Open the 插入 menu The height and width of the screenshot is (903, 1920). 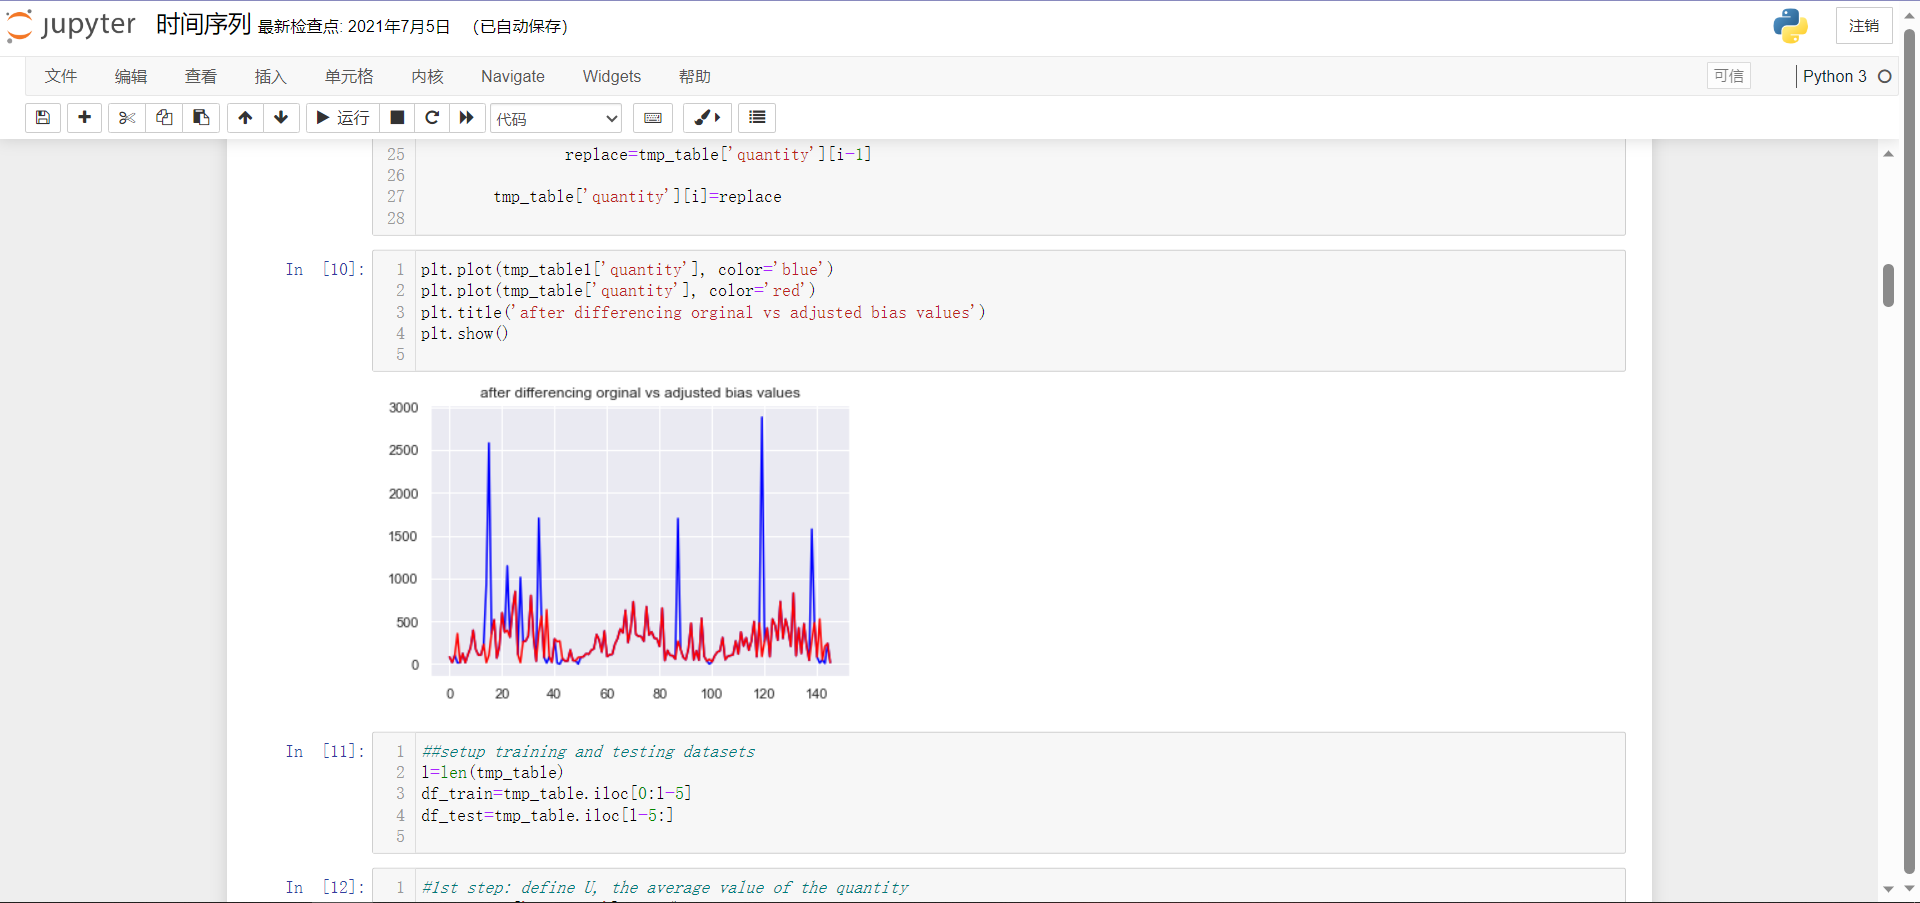pyautogui.click(x=271, y=76)
